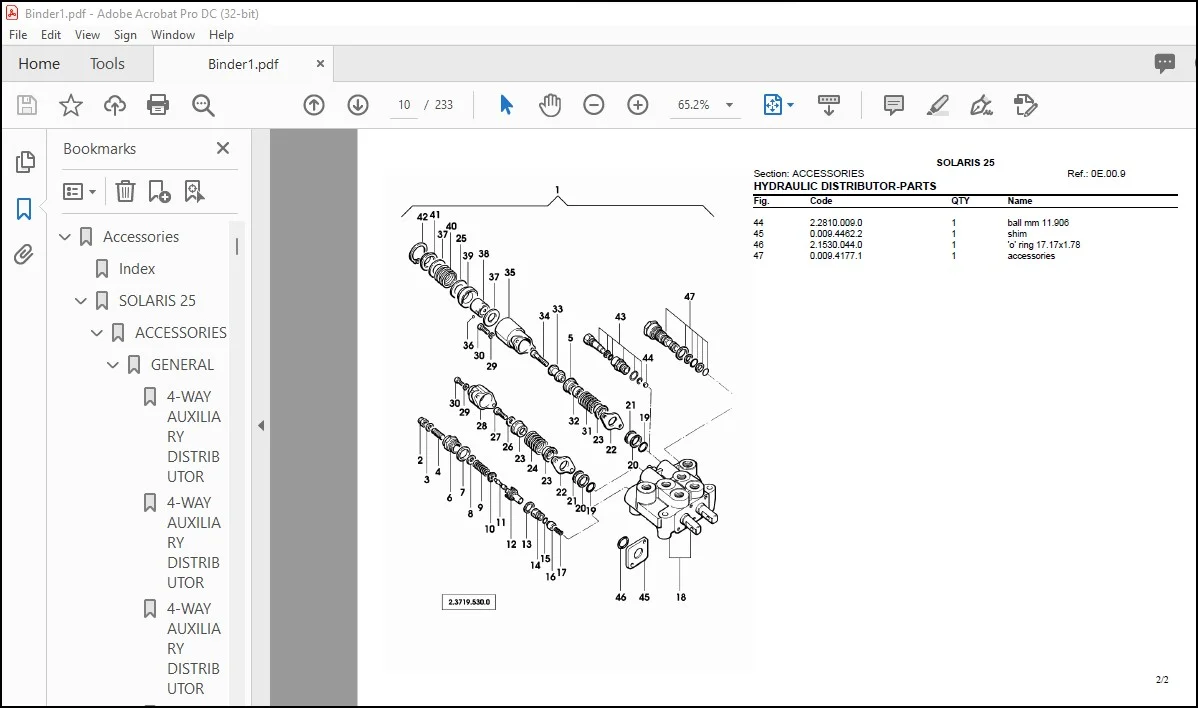The height and width of the screenshot is (708, 1198).
Task: Open the Help menu
Action: 221,34
